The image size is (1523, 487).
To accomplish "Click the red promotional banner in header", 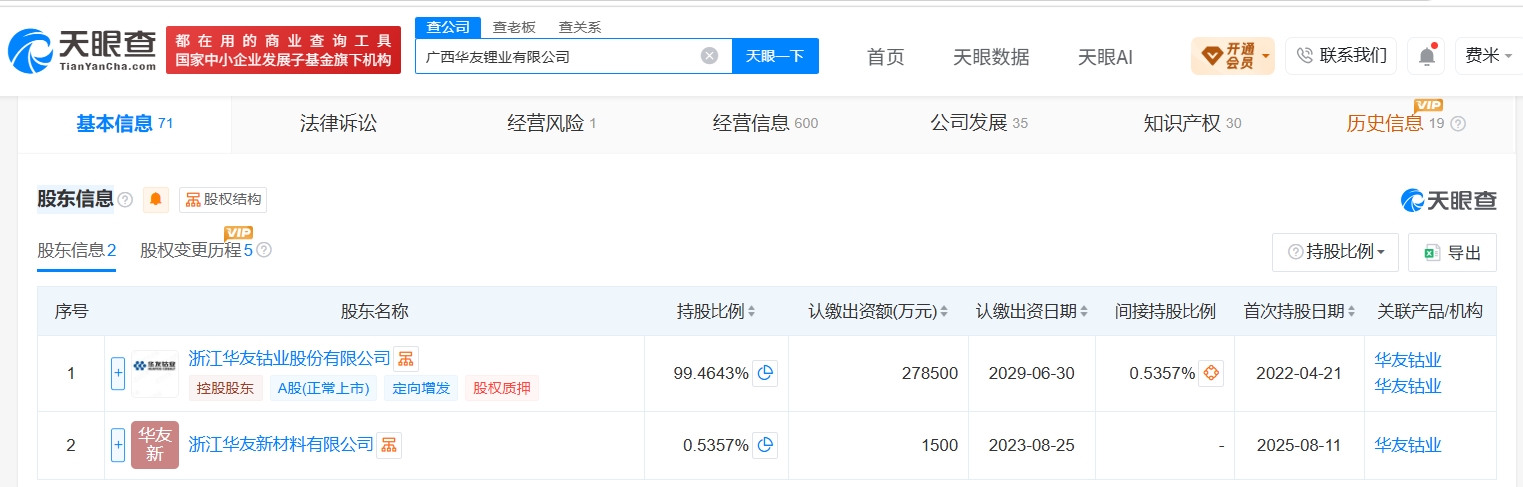I will coord(283,50).
